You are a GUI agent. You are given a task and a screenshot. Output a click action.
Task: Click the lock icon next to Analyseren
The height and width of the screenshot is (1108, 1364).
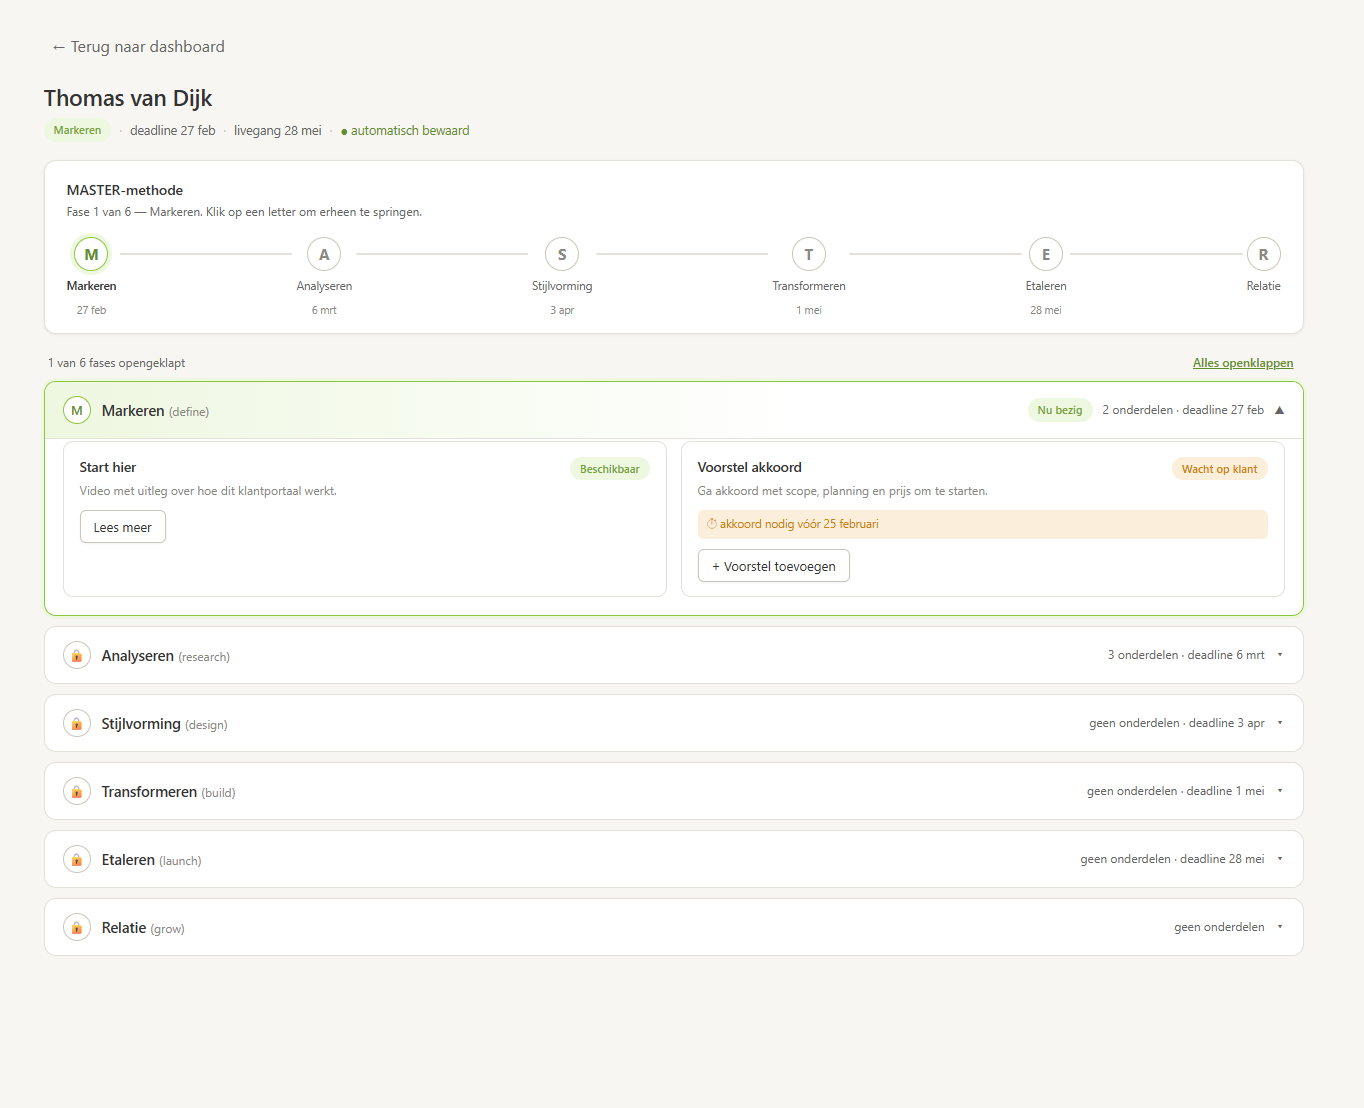pos(77,656)
